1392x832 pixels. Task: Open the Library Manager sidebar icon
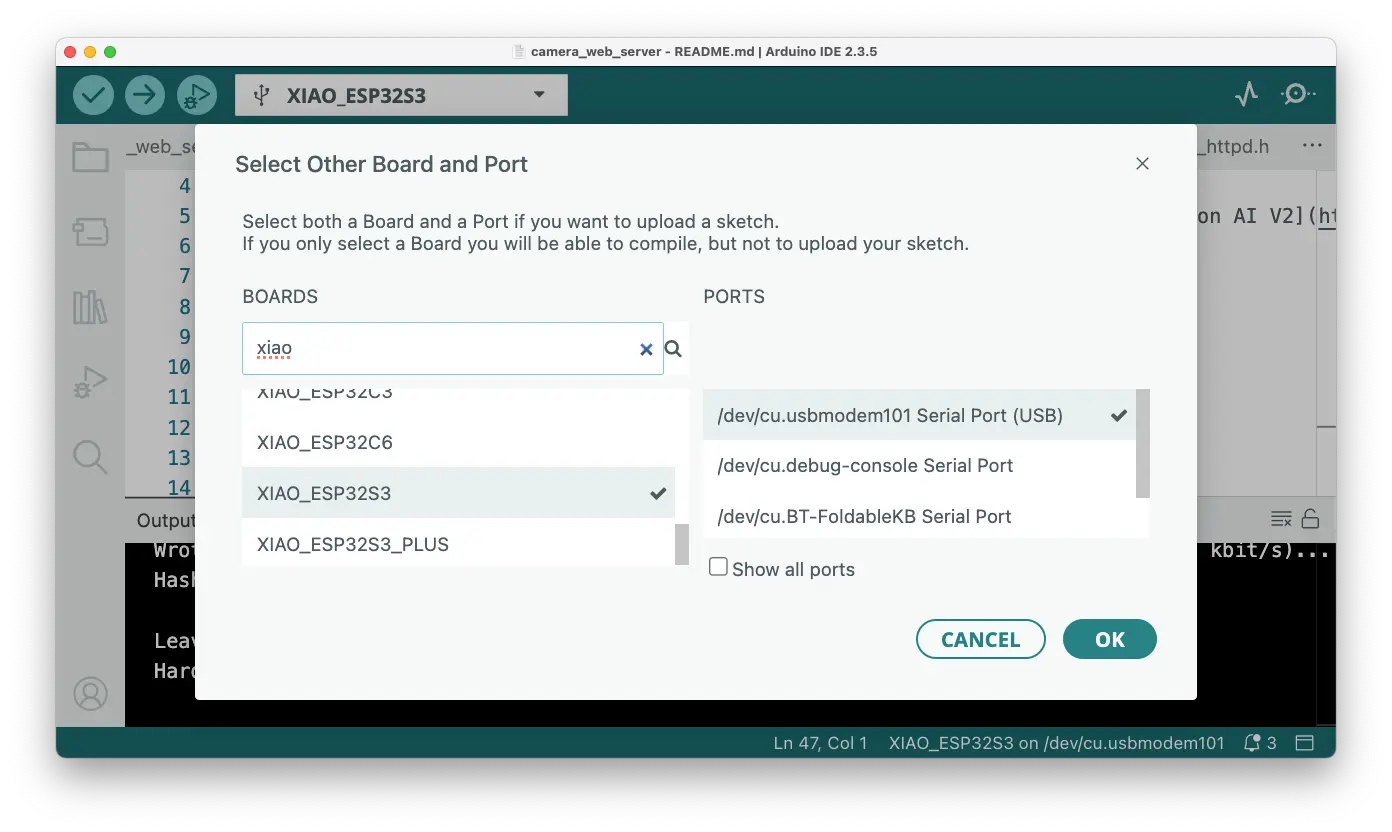(x=90, y=307)
